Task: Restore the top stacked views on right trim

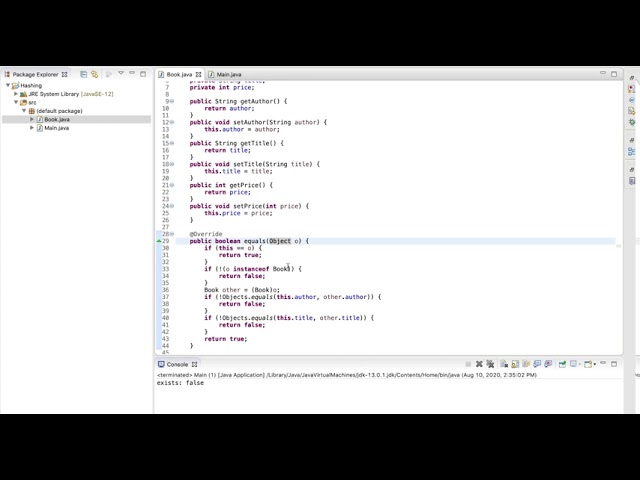Action: point(632,78)
